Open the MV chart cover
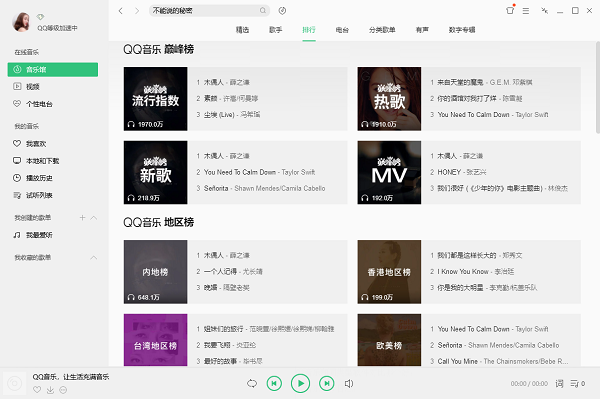This screenshot has height=399, width=600. [389, 173]
